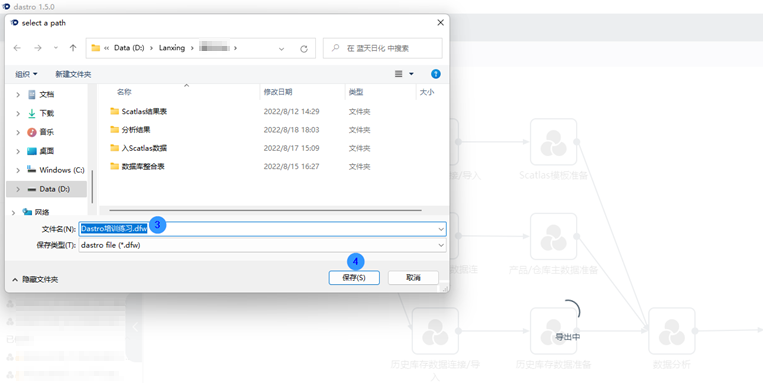763x383 pixels.
Task: Select the 数据库整合表 folder
Action: (x=143, y=166)
